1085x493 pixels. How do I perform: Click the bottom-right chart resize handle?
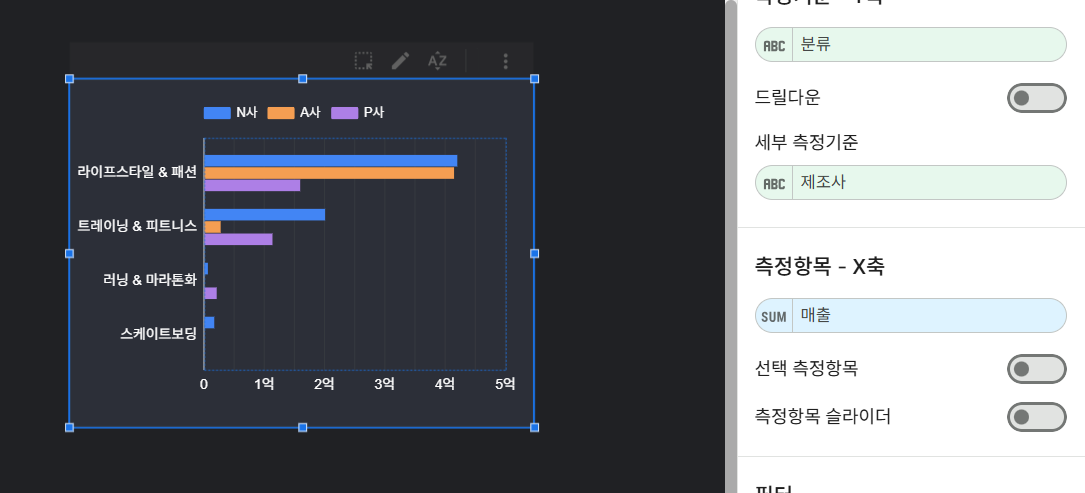click(534, 428)
